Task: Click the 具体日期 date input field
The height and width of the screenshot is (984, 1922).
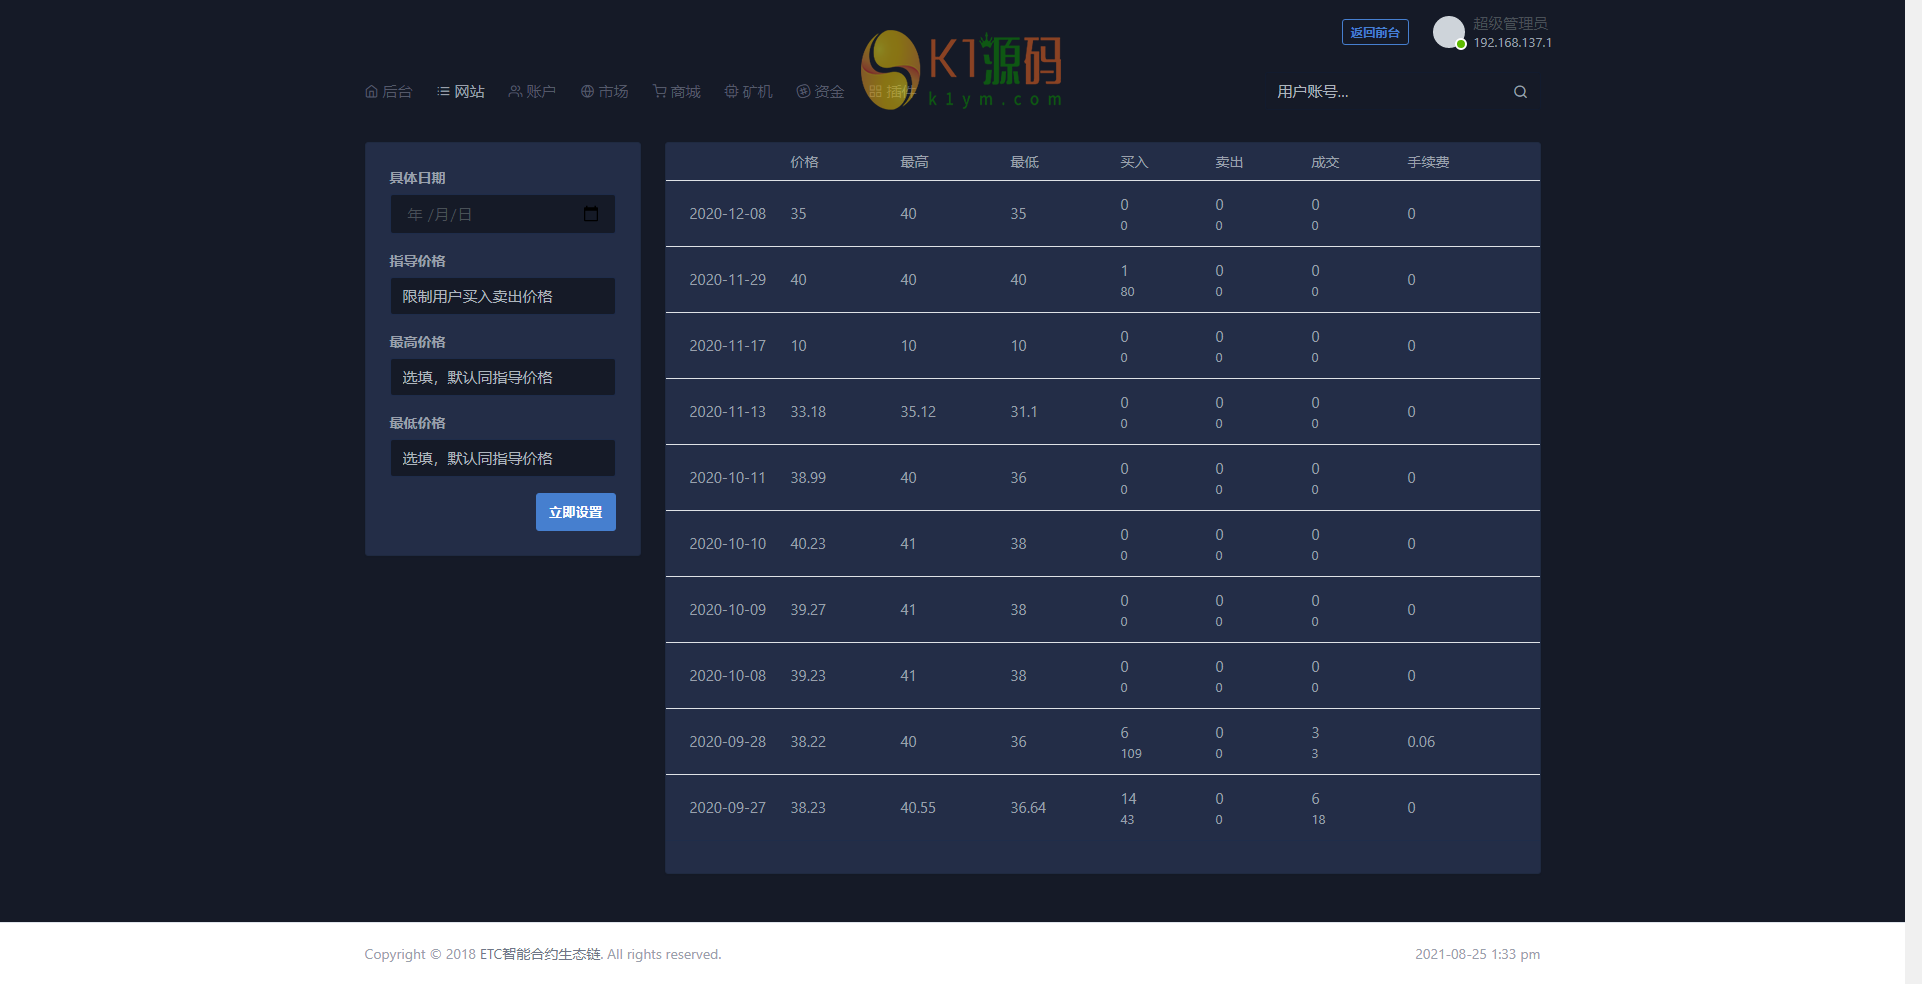Action: pyautogui.click(x=490, y=214)
